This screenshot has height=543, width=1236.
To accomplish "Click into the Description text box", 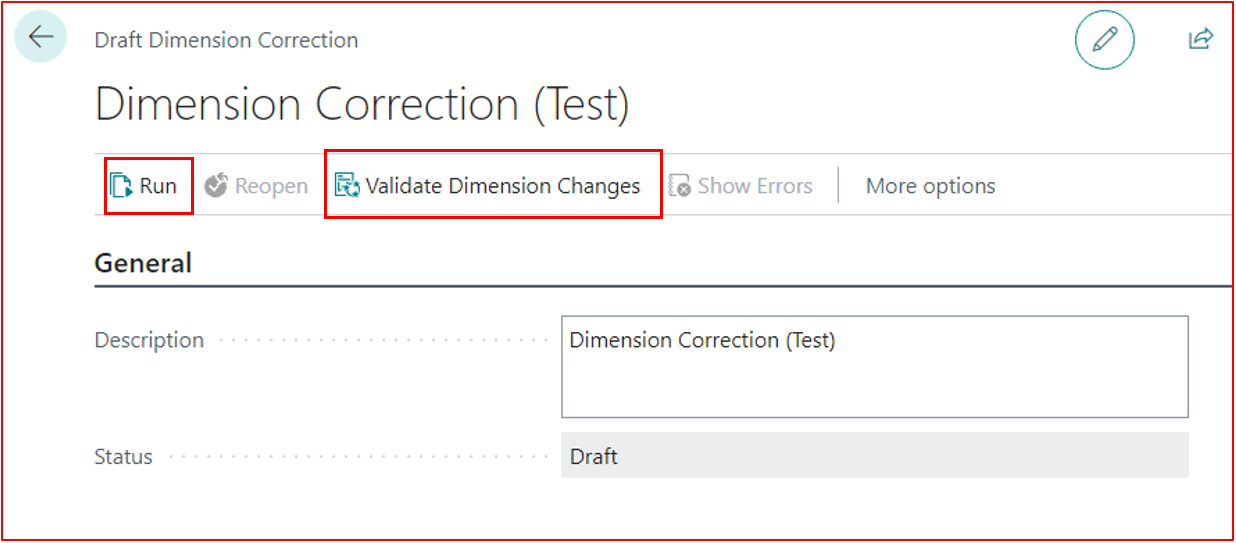I will [x=874, y=366].
